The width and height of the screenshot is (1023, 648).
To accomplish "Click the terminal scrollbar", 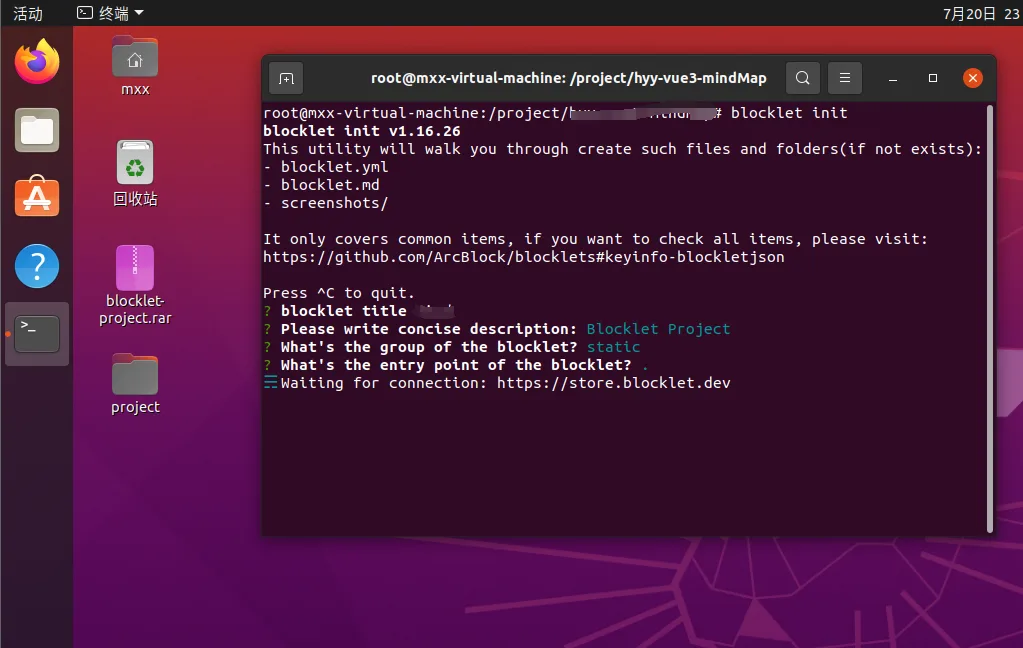I will coord(990,318).
